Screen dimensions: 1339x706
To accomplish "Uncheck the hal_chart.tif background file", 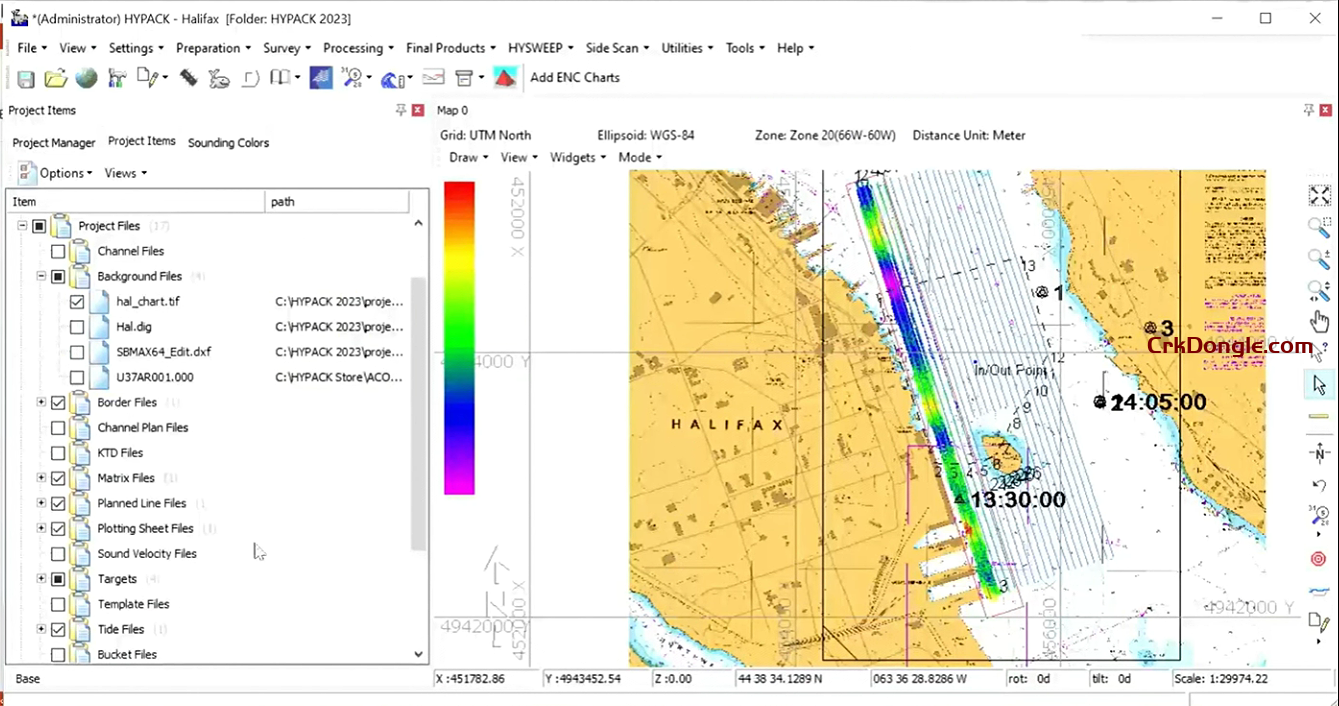I will pyautogui.click(x=77, y=301).
